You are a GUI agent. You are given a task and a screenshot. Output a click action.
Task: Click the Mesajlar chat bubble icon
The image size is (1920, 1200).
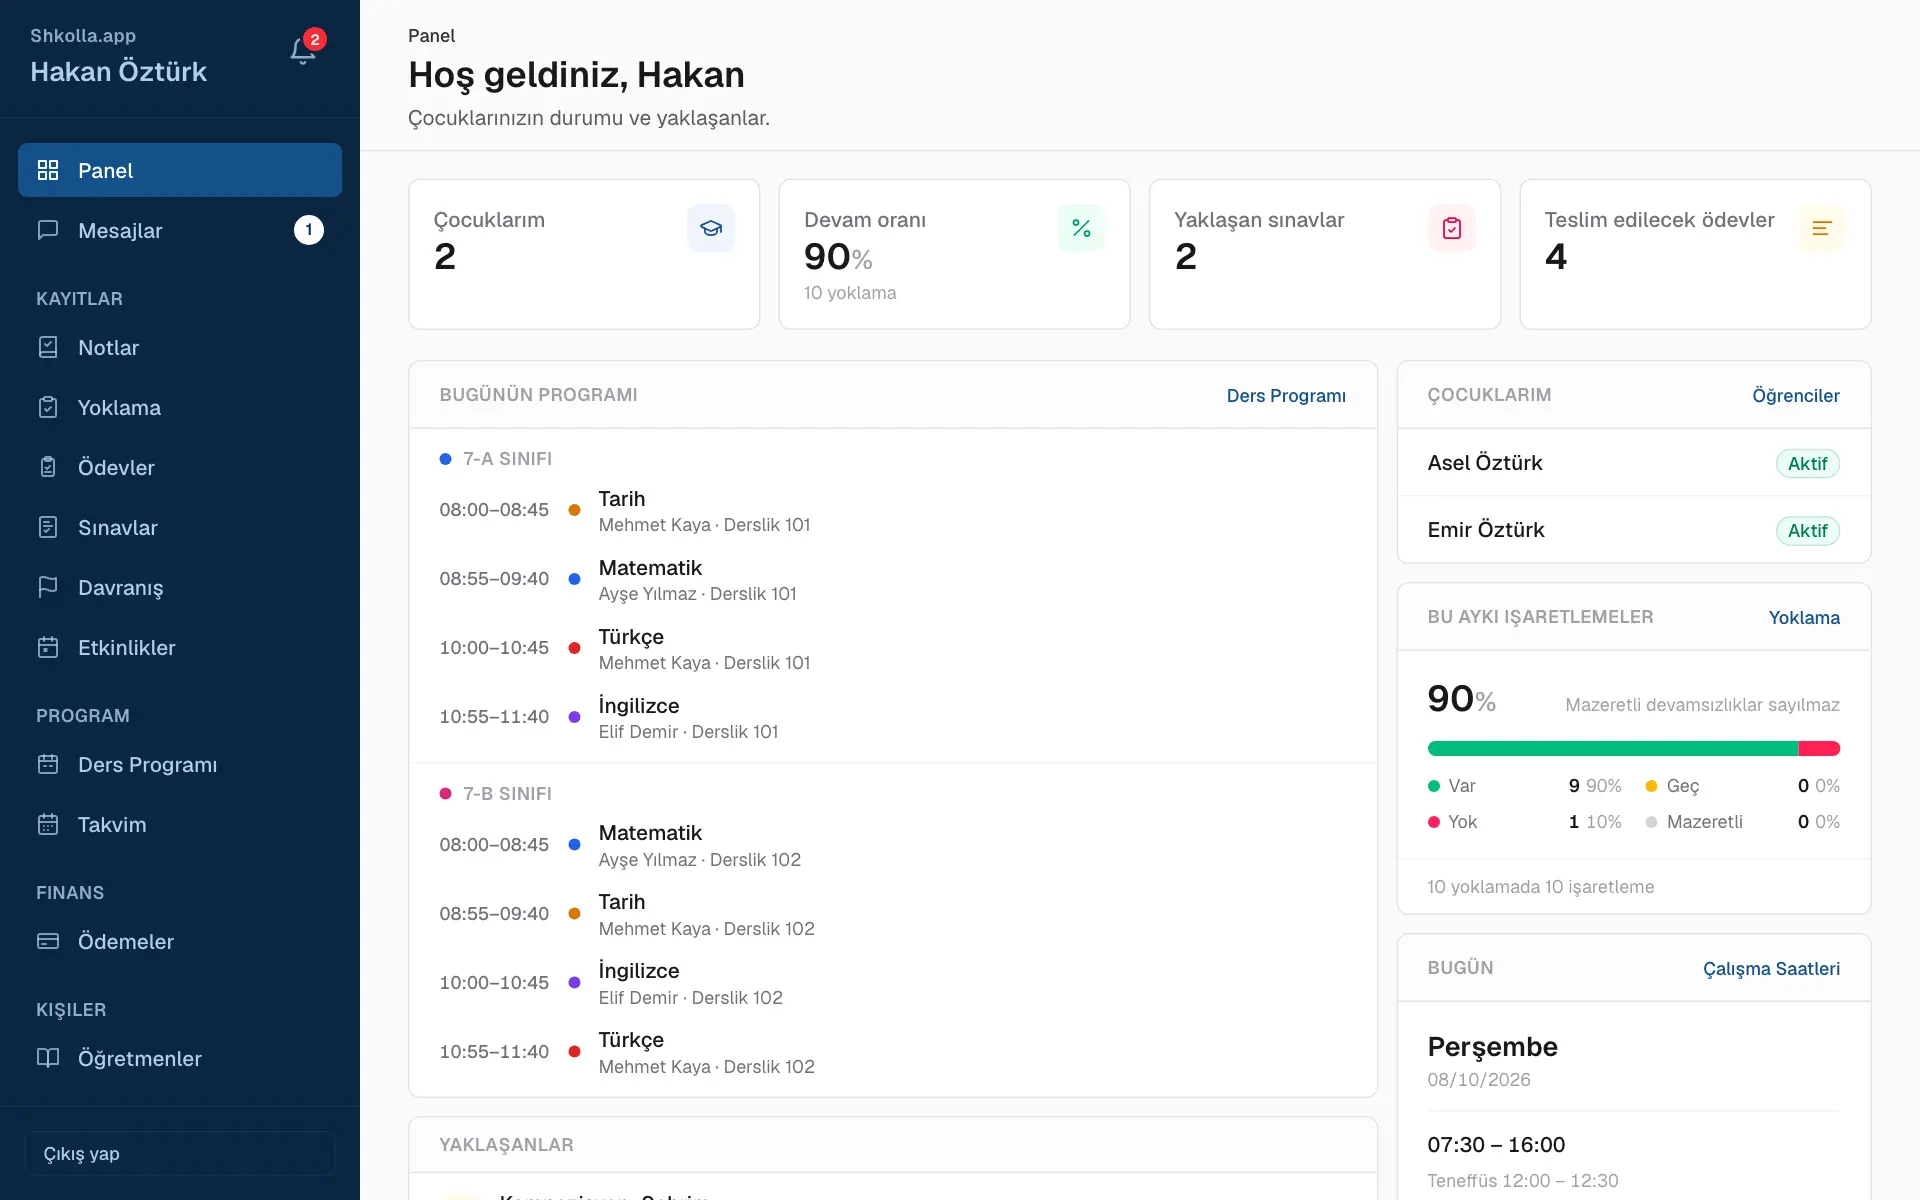48,230
